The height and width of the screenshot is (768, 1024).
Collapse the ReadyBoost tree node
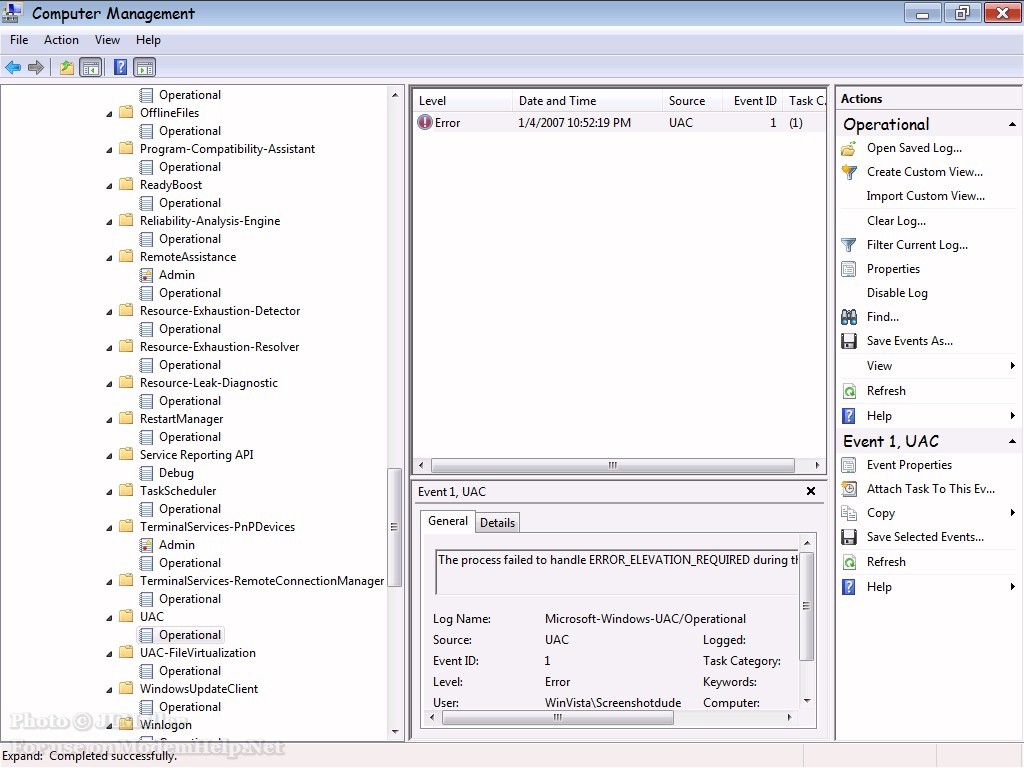pos(109,186)
